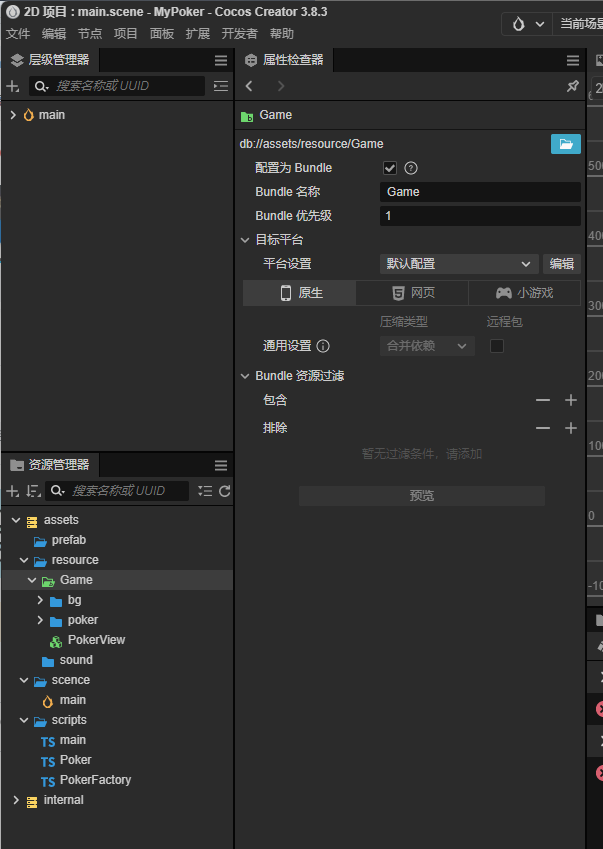Viewport: 603px width, 849px height.
Task: Toggle 远程包 checkbox for 通用设置
Action: [497, 346]
